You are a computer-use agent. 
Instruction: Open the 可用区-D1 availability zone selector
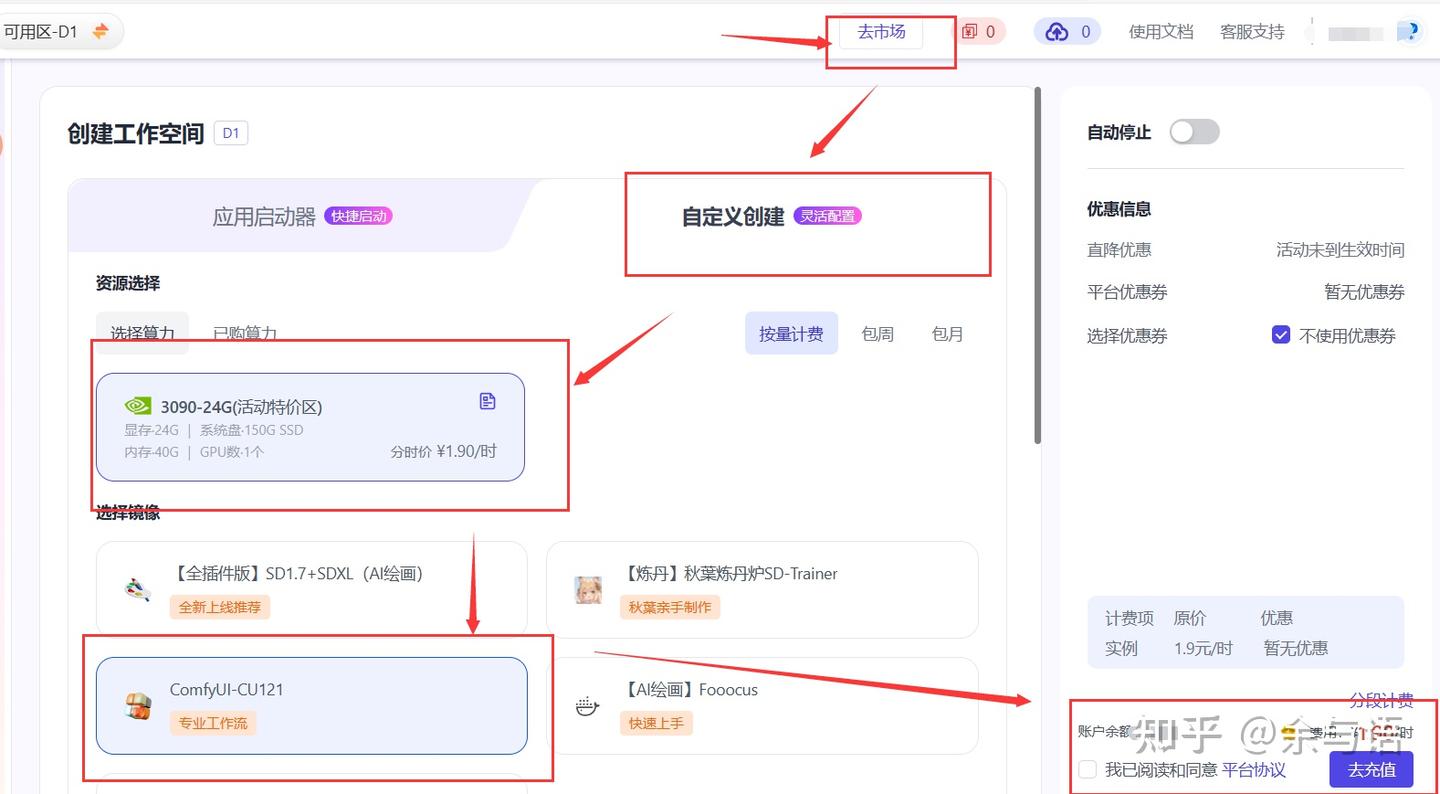[x=50, y=30]
